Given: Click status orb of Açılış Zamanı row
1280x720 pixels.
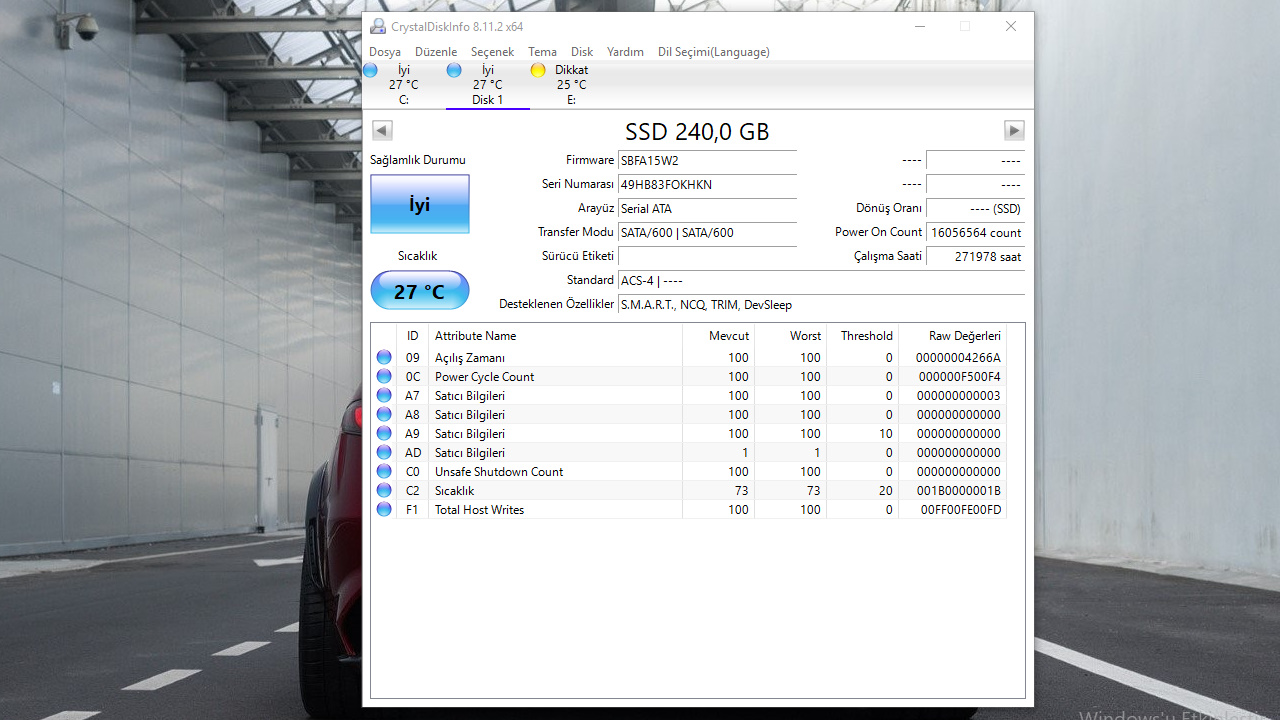Looking at the screenshot, I should pyautogui.click(x=384, y=358).
